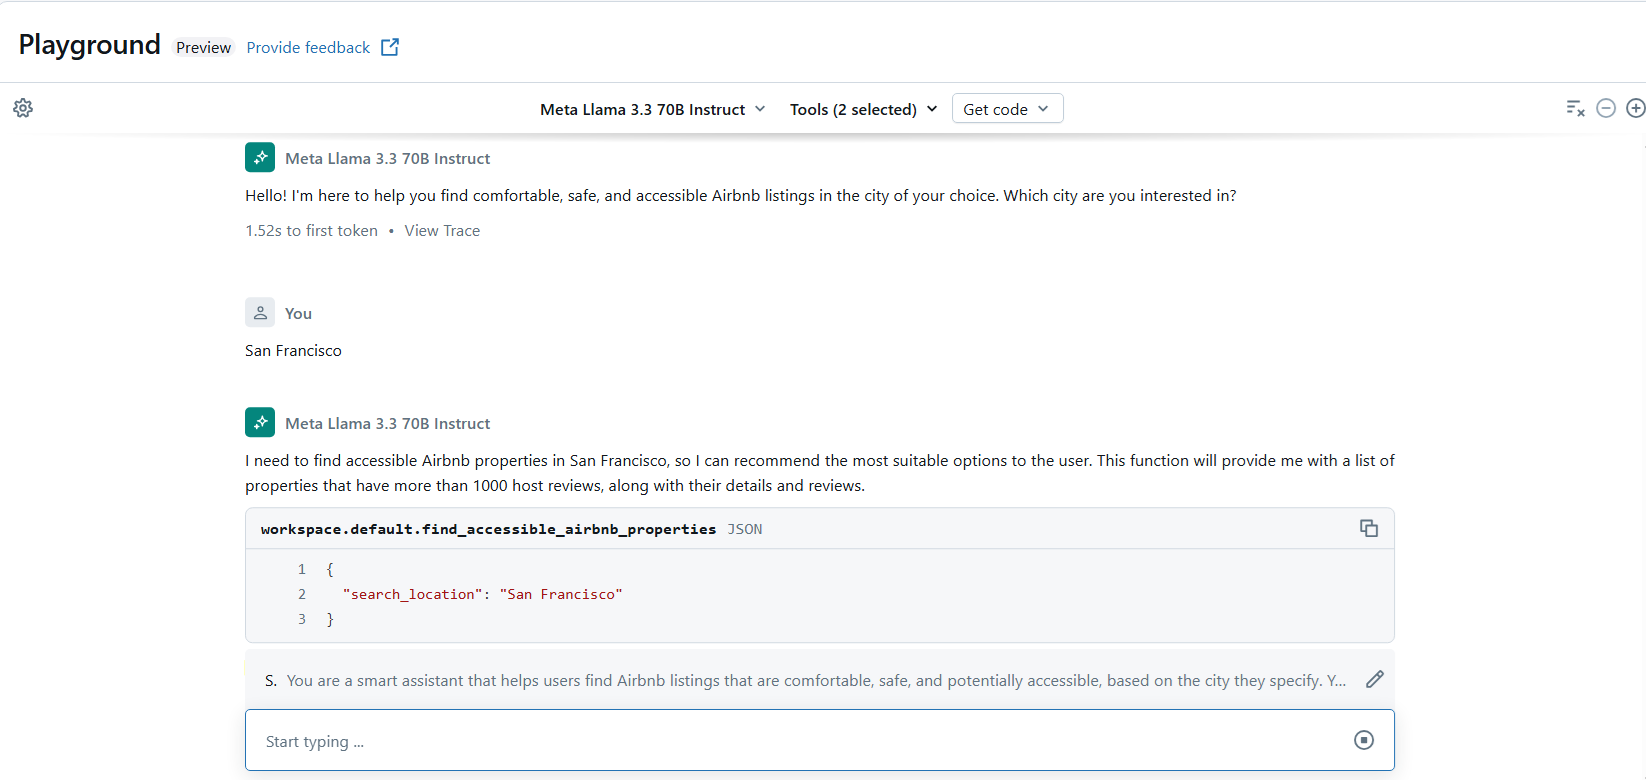Click the pencil icon to edit system prompt

tap(1375, 679)
